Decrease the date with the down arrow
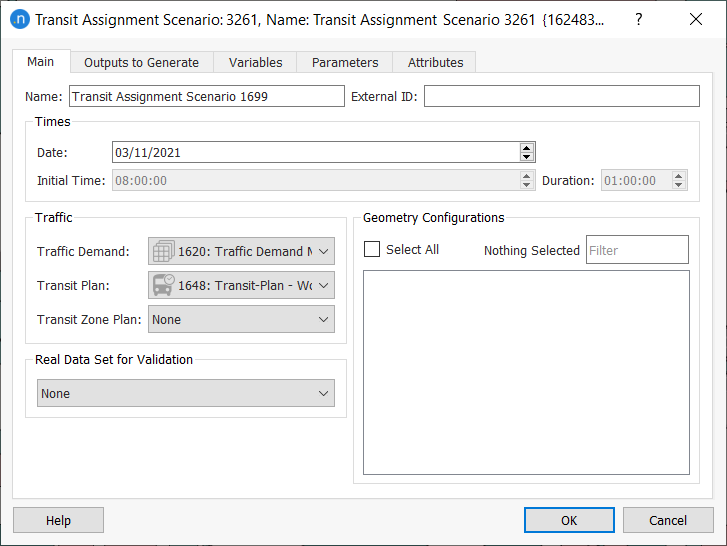The height and width of the screenshot is (546, 727). coord(526,157)
